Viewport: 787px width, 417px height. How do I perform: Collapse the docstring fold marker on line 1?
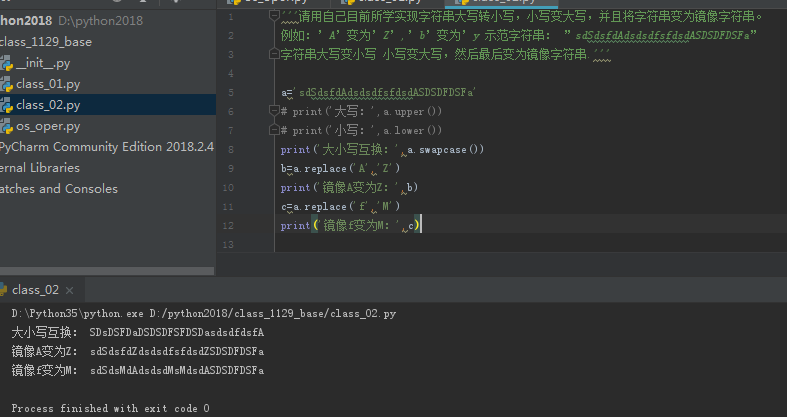[274, 17]
